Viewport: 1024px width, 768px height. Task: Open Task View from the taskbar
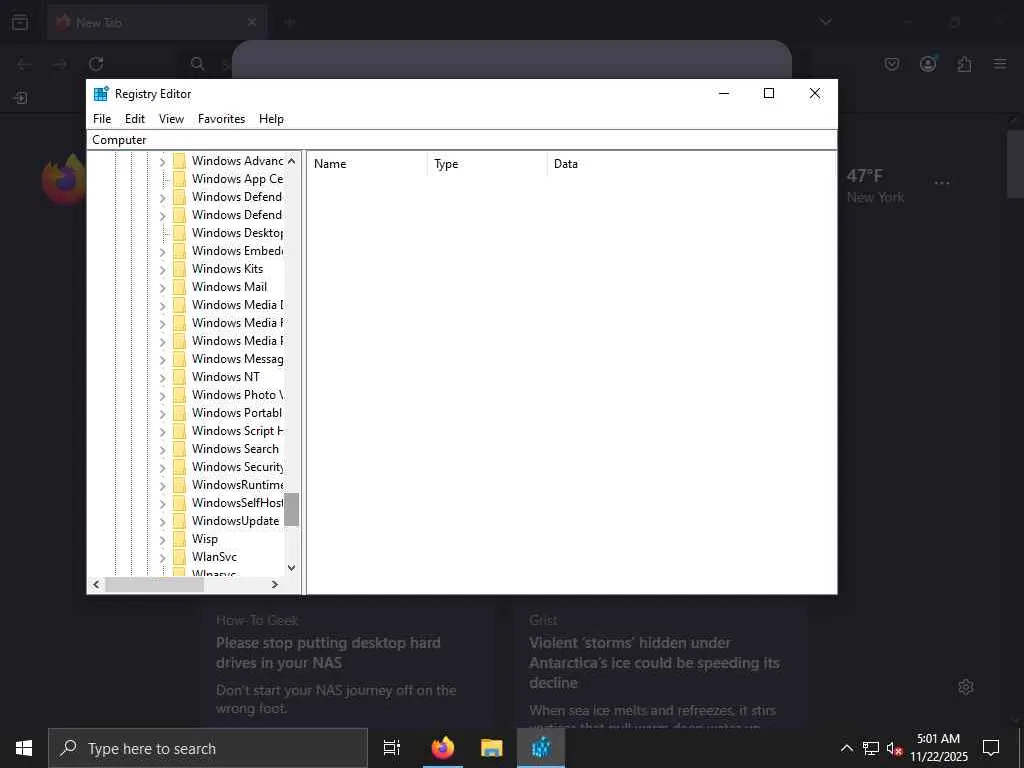(x=392, y=748)
